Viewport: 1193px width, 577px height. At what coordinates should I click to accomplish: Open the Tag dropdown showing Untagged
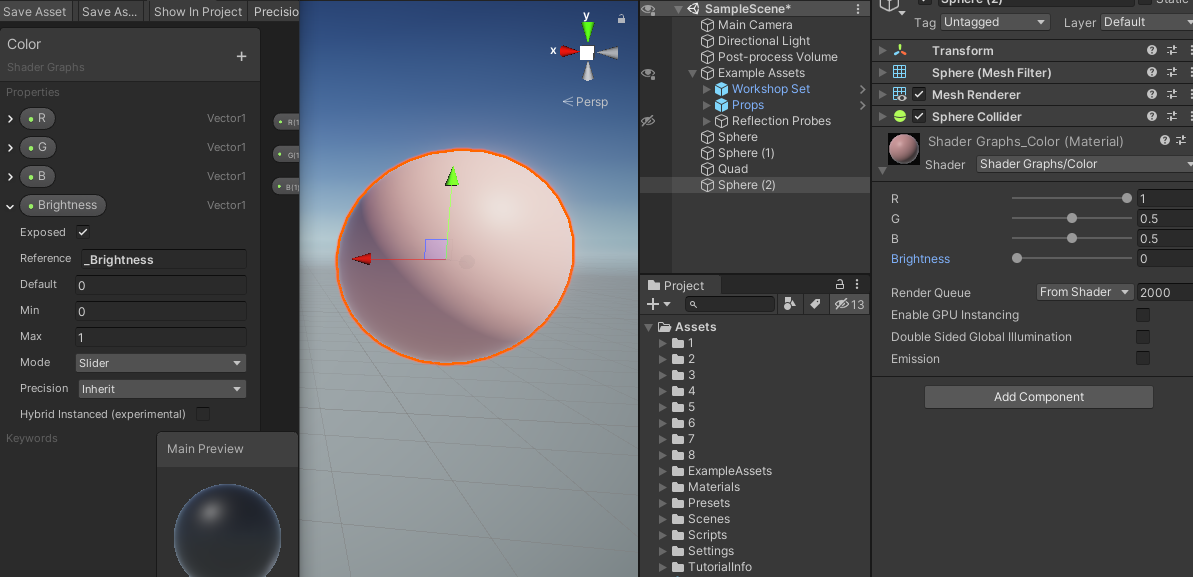pos(995,22)
